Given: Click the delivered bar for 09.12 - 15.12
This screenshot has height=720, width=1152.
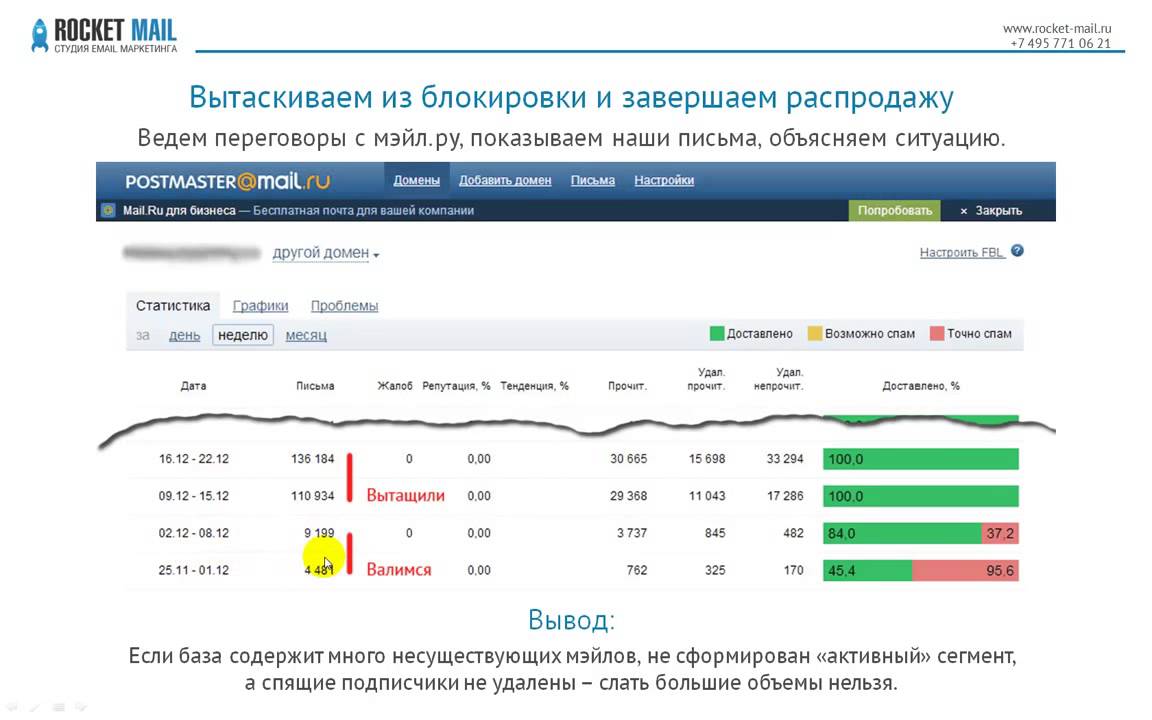Looking at the screenshot, I should [921, 496].
